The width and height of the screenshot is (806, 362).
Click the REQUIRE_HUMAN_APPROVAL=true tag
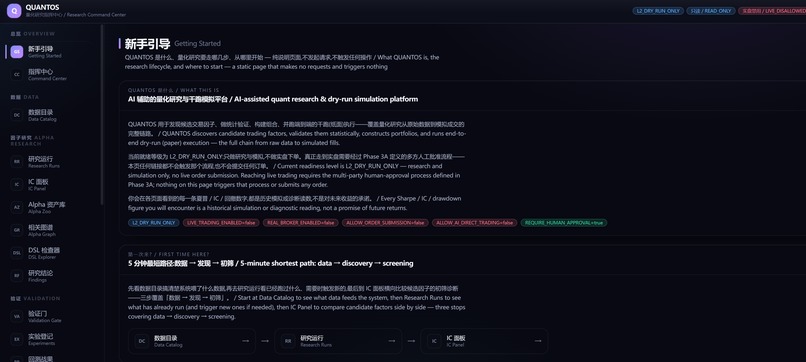(x=564, y=223)
